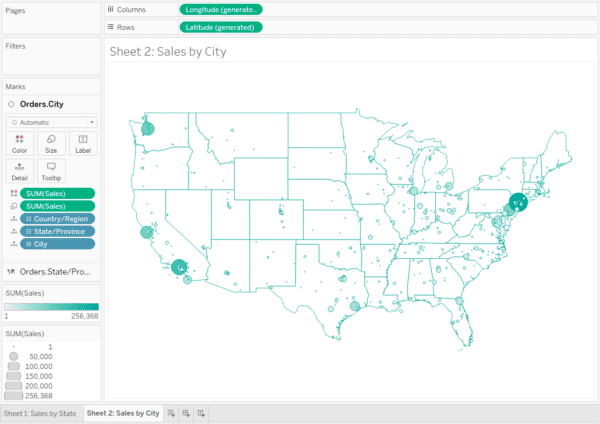The image size is (600, 424).
Task: Open the Size marks card
Action: pyautogui.click(x=51, y=144)
